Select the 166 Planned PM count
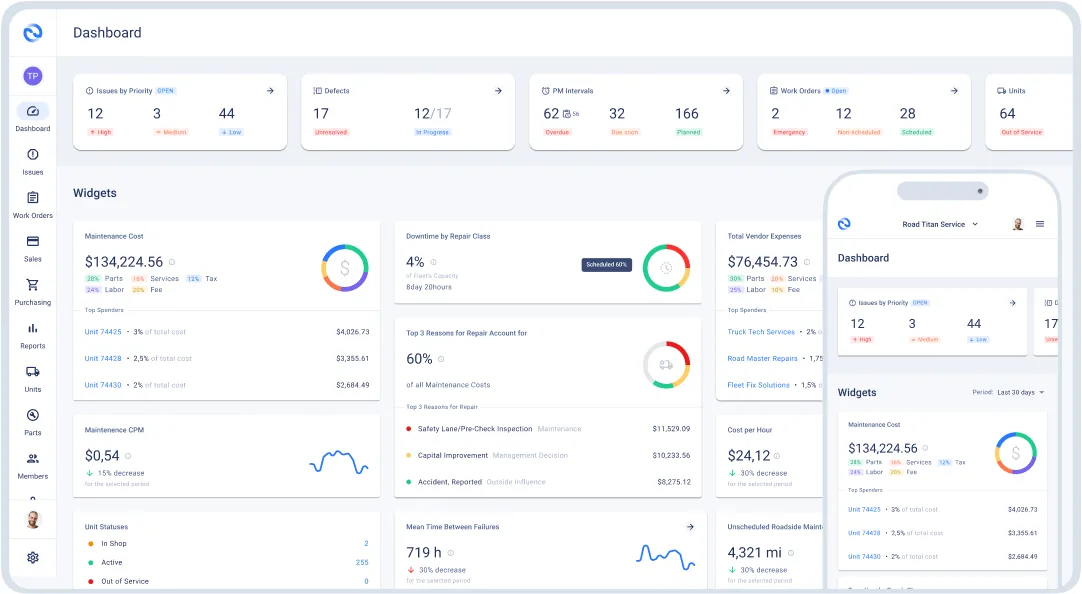 (687, 114)
